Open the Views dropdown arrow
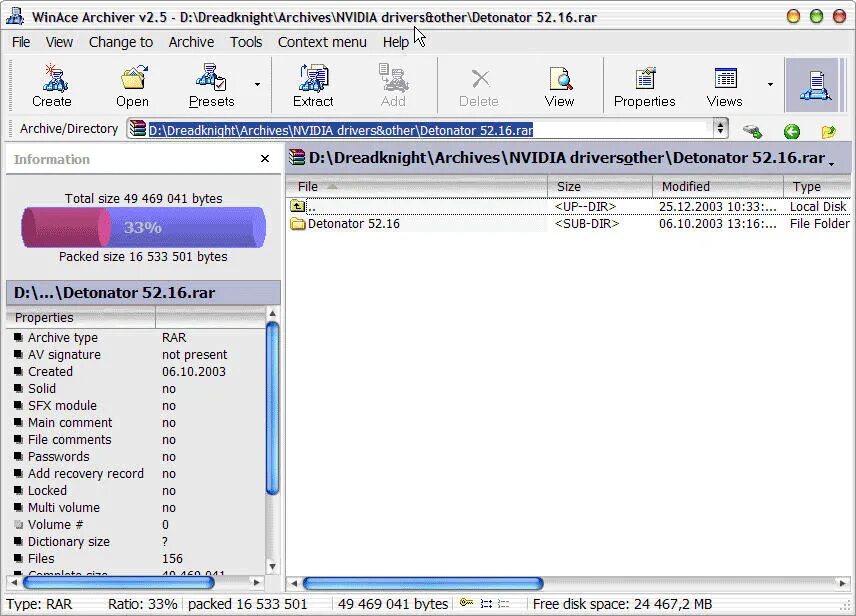856x616 pixels. [x=770, y=85]
